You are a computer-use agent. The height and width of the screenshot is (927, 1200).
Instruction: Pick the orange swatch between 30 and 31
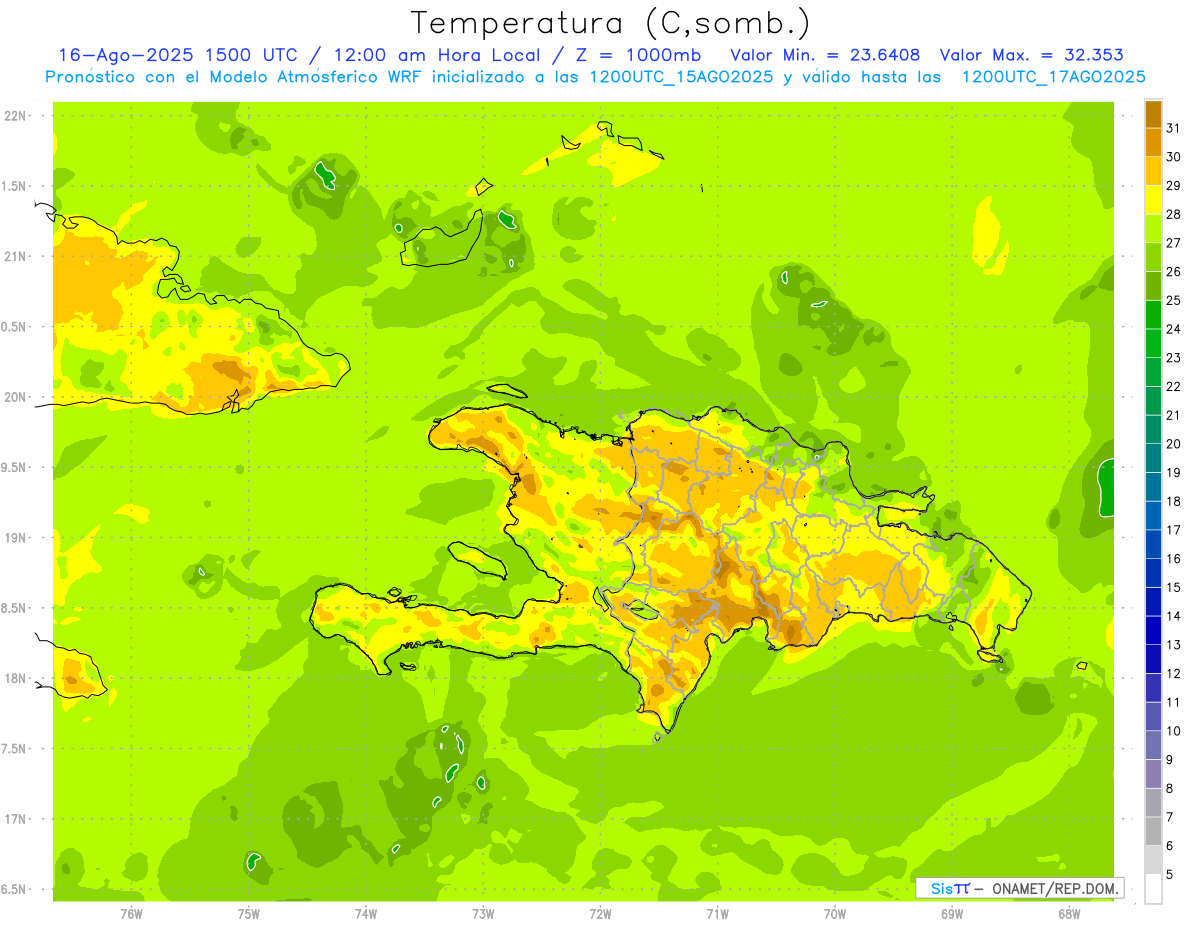[1153, 142]
